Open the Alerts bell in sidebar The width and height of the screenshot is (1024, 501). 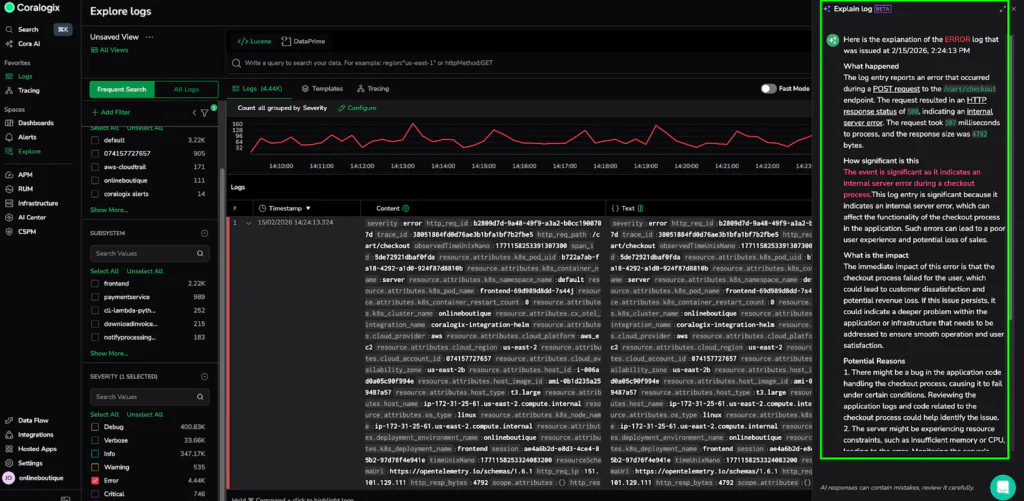[x=10, y=137]
